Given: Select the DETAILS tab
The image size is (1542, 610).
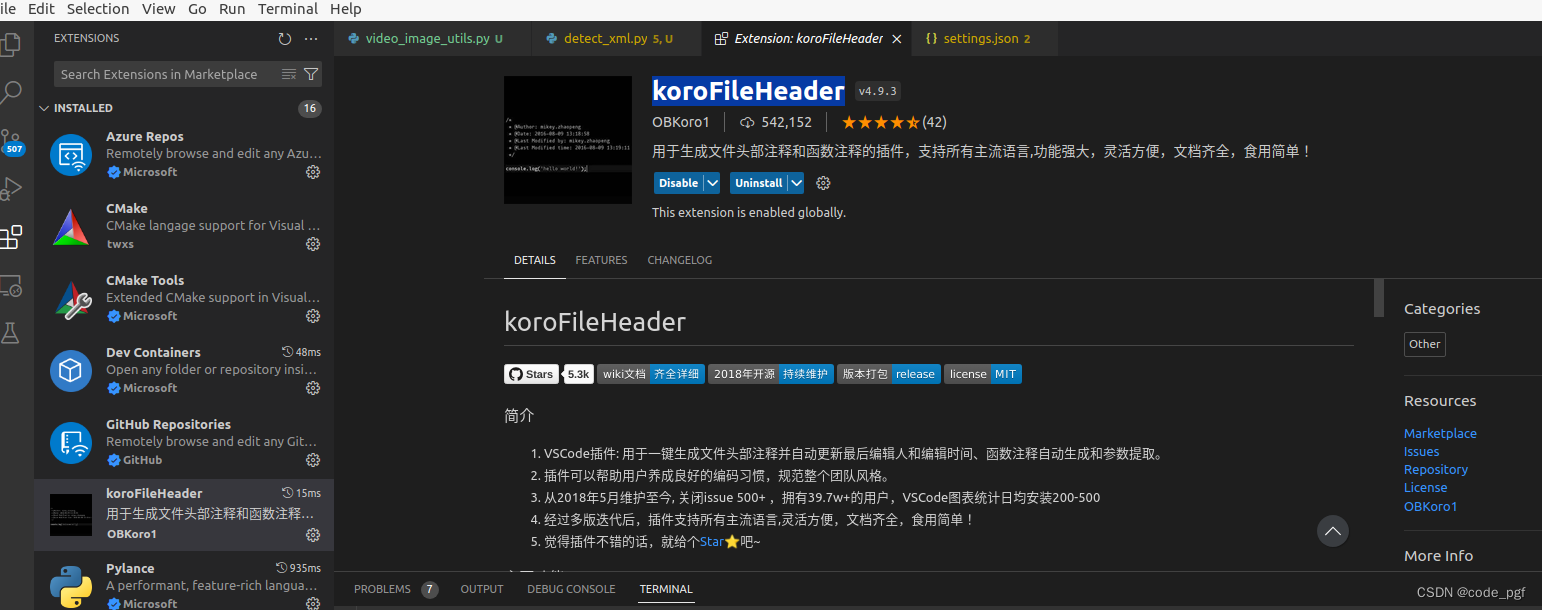Looking at the screenshot, I should [535, 260].
